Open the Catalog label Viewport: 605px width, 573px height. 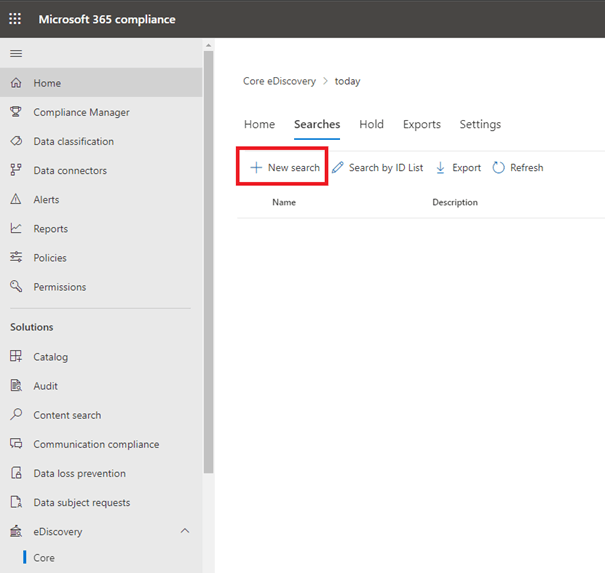coord(51,357)
